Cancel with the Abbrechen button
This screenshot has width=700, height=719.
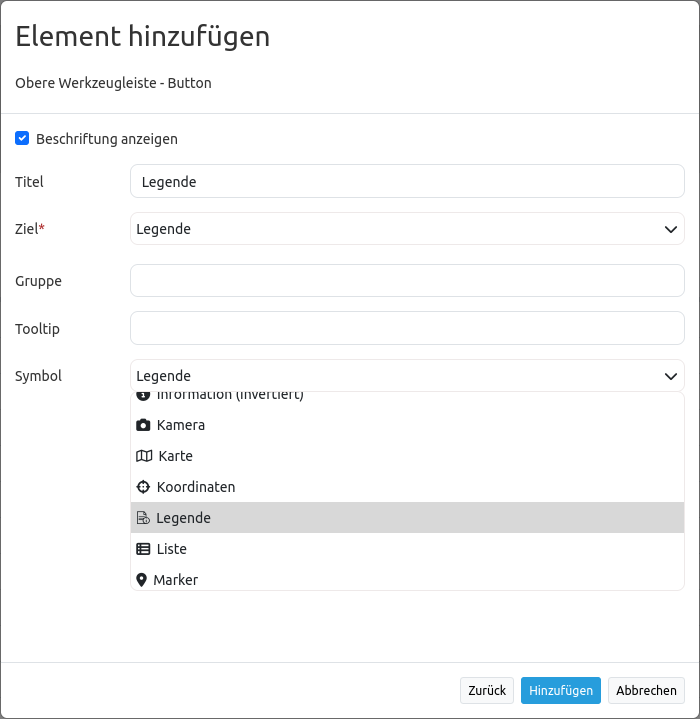(x=646, y=691)
